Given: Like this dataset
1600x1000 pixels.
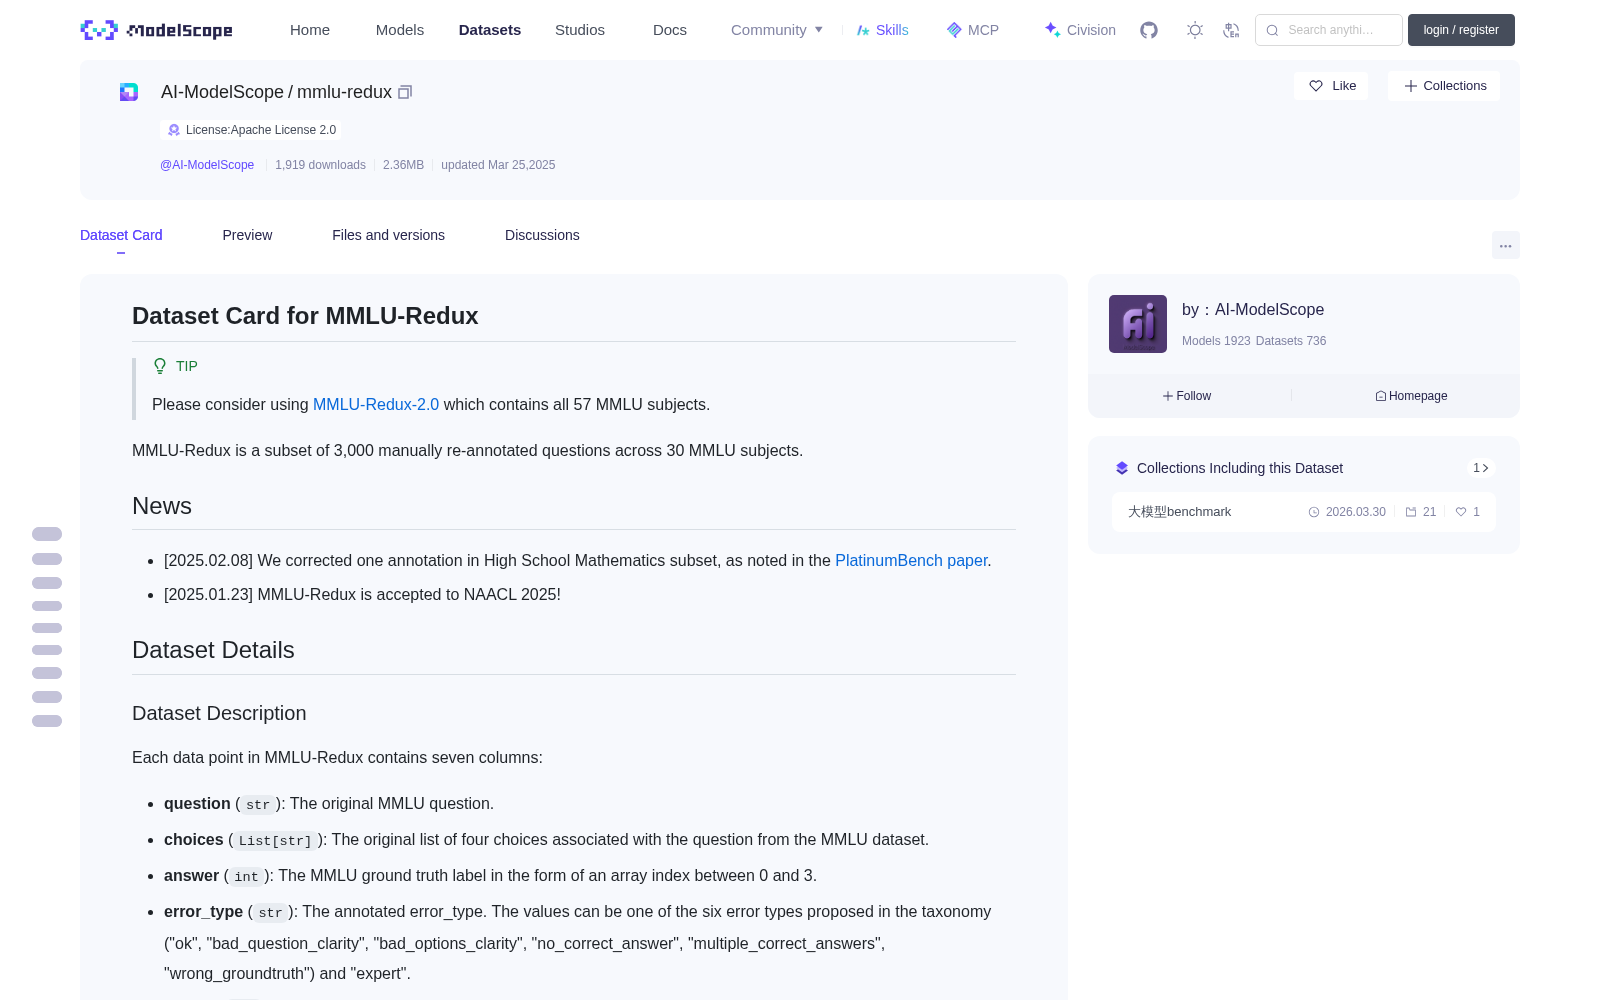Looking at the screenshot, I should (x=1332, y=86).
